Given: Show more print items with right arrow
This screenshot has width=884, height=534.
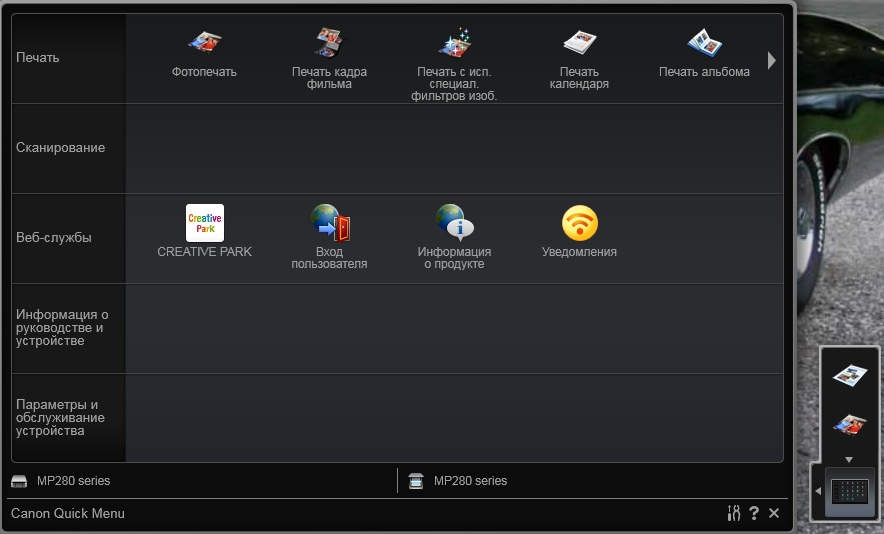Looking at the screenshot, I should (772, 60).
